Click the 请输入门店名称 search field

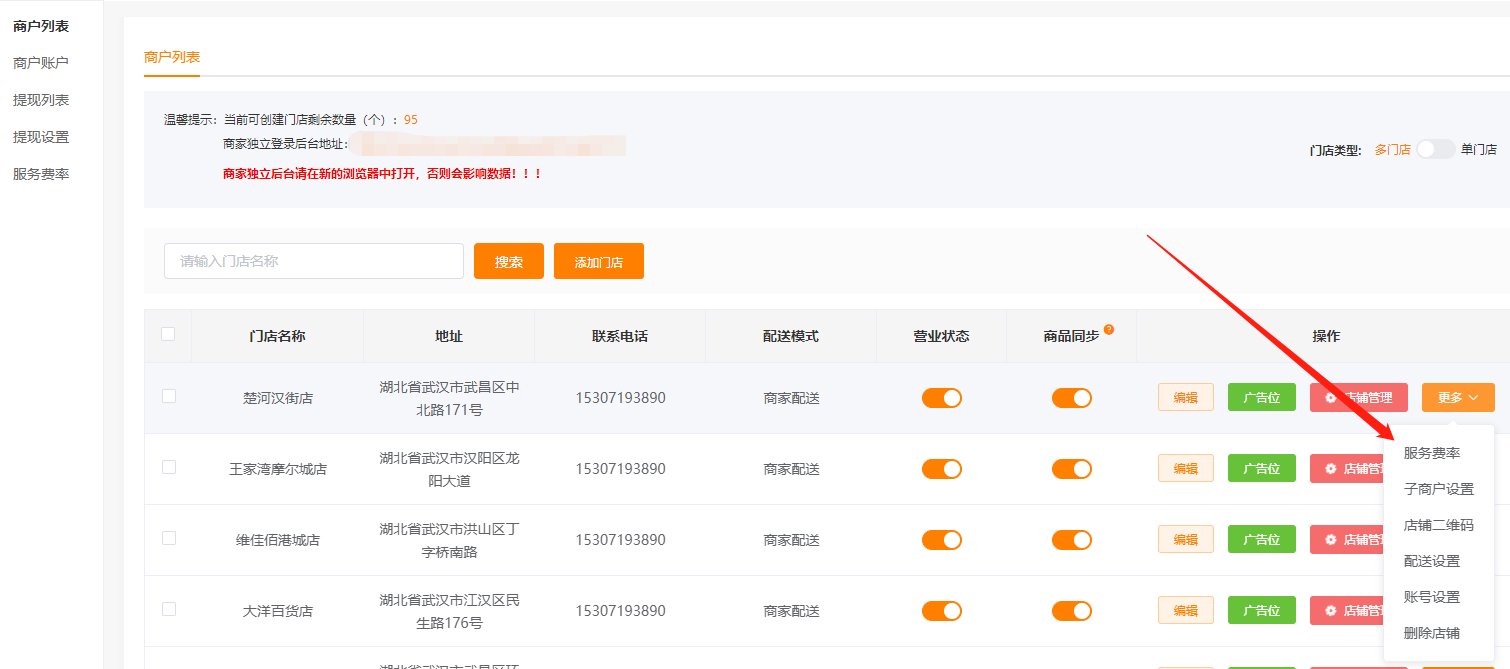coord(313,261)
